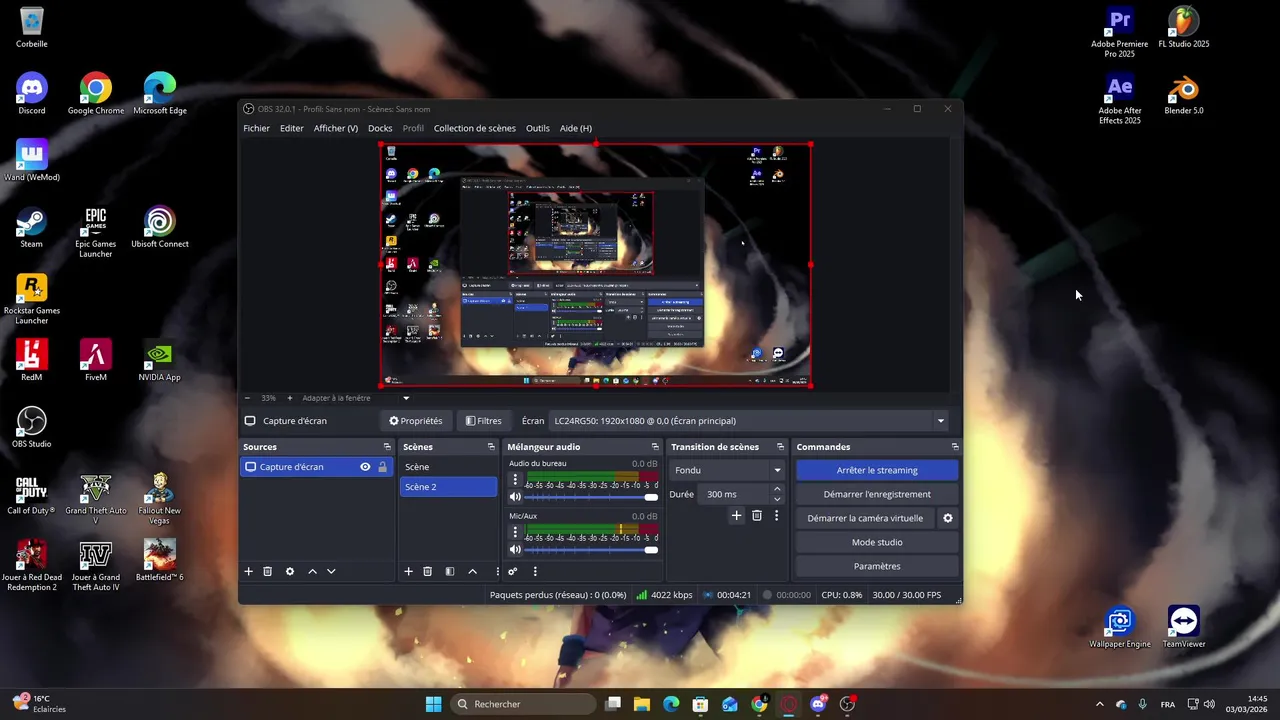Undock the Commandes panel
Image resolution: width=1280 pixels, height=720 pixels.
955,447
